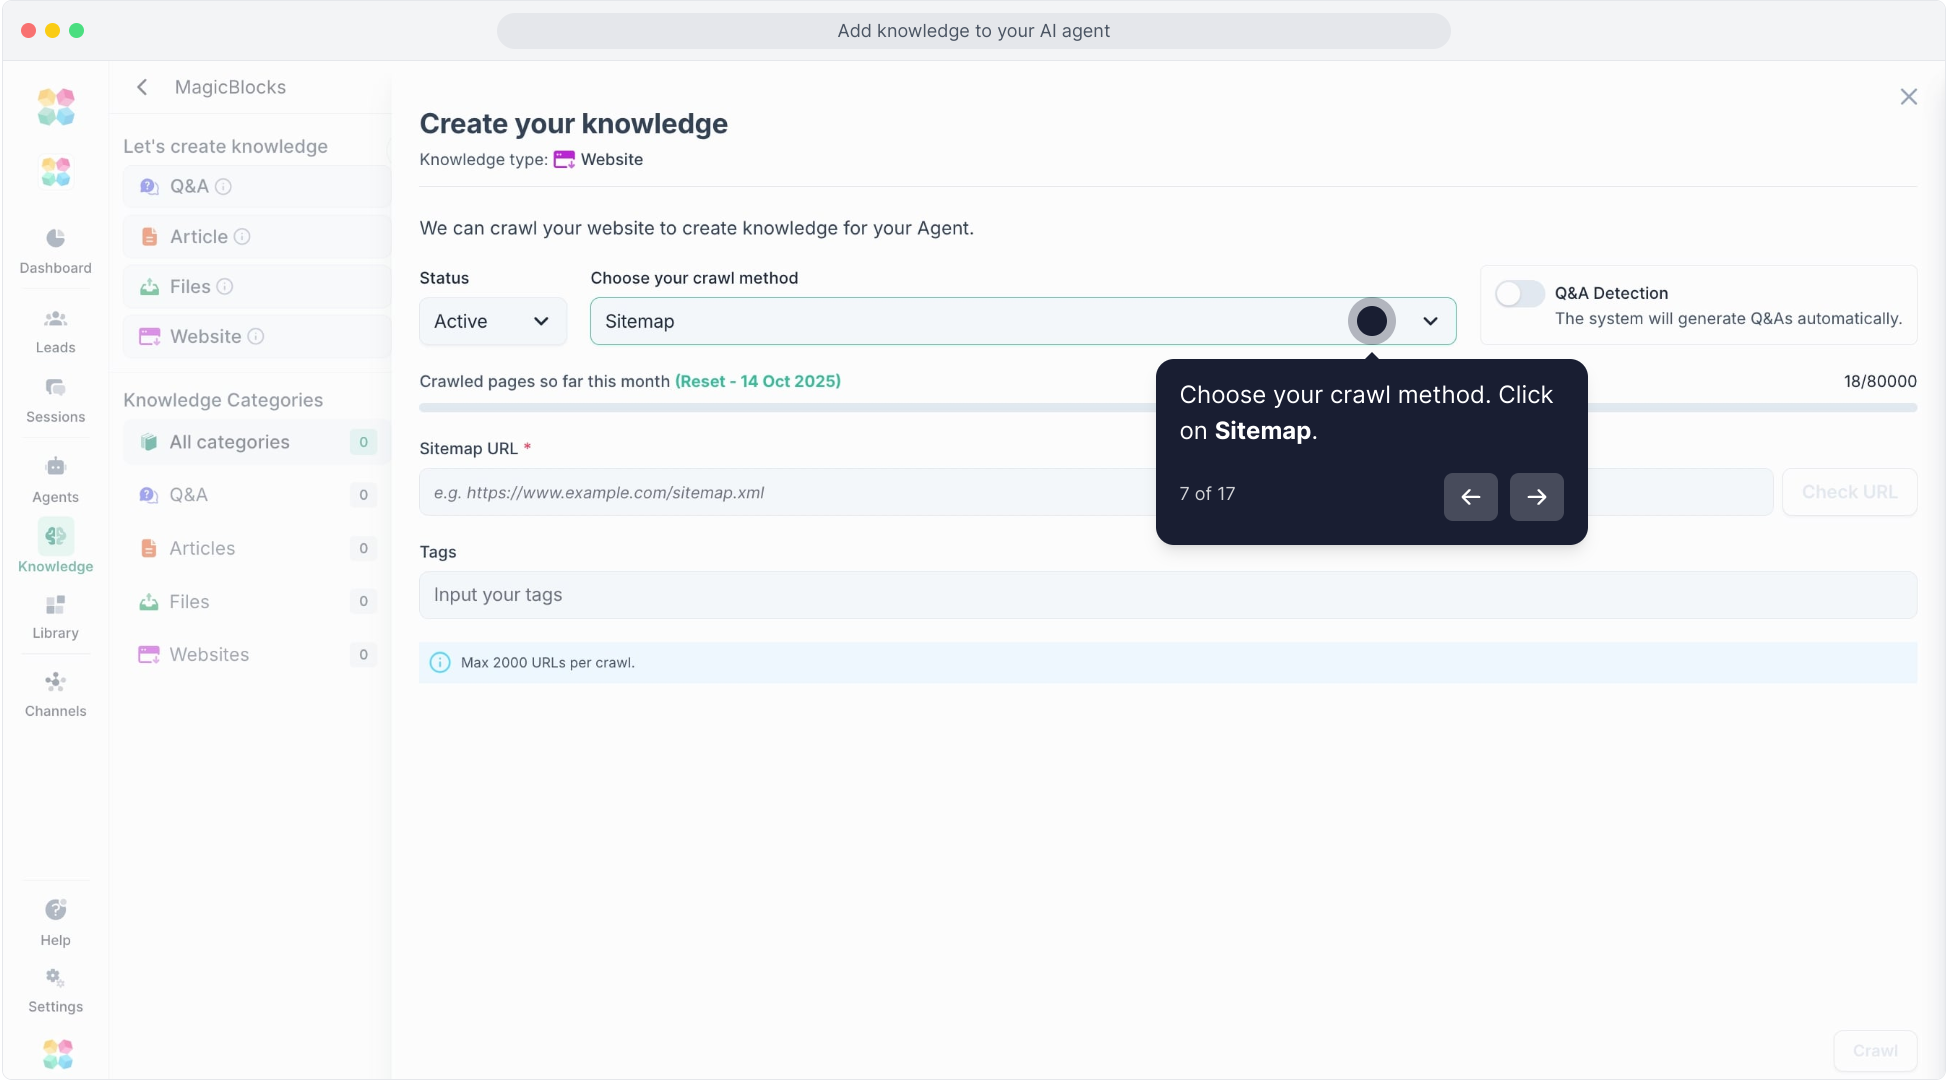Select the Websites knowledge category
Image resolution: width=1948 pixels, height=1080 pixels.
(x=209, y=655)
